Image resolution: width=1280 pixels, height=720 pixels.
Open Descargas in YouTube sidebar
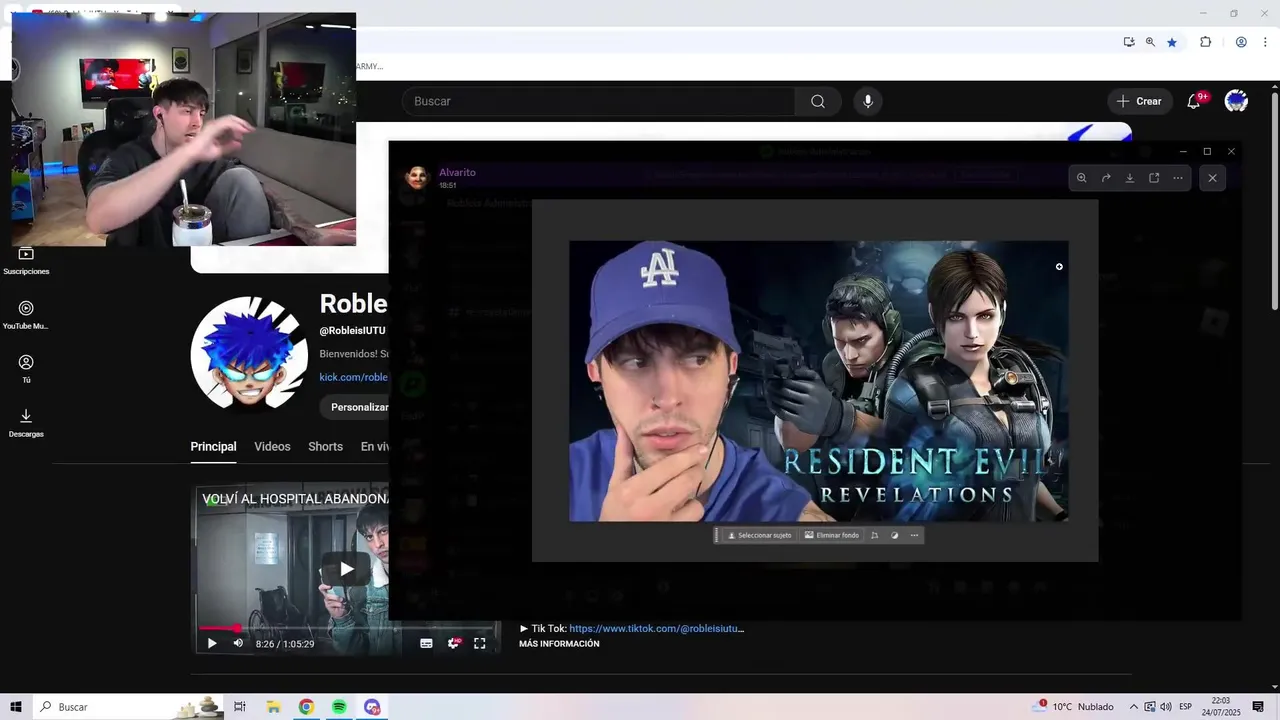(26, 423)
